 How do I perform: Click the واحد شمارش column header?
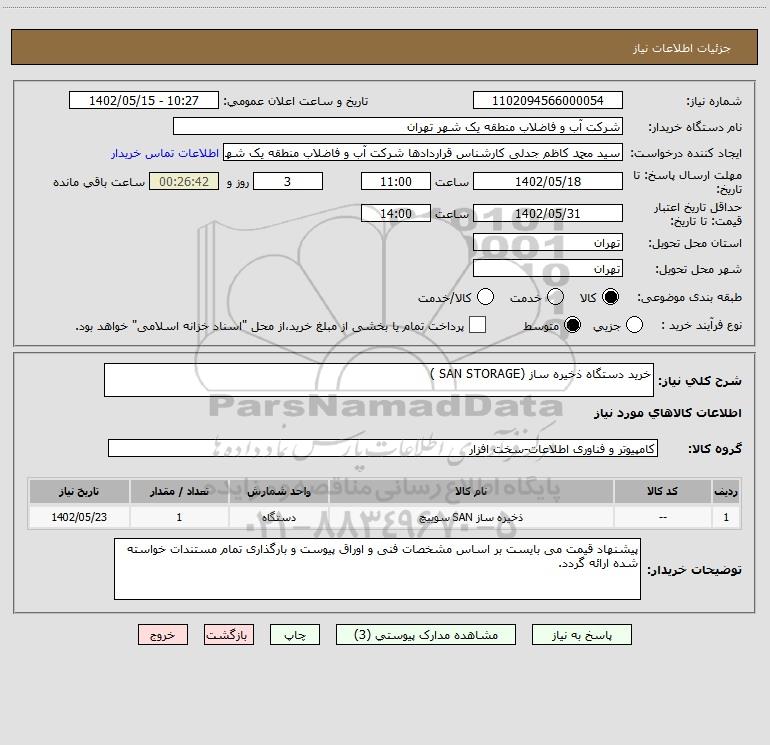278,491
